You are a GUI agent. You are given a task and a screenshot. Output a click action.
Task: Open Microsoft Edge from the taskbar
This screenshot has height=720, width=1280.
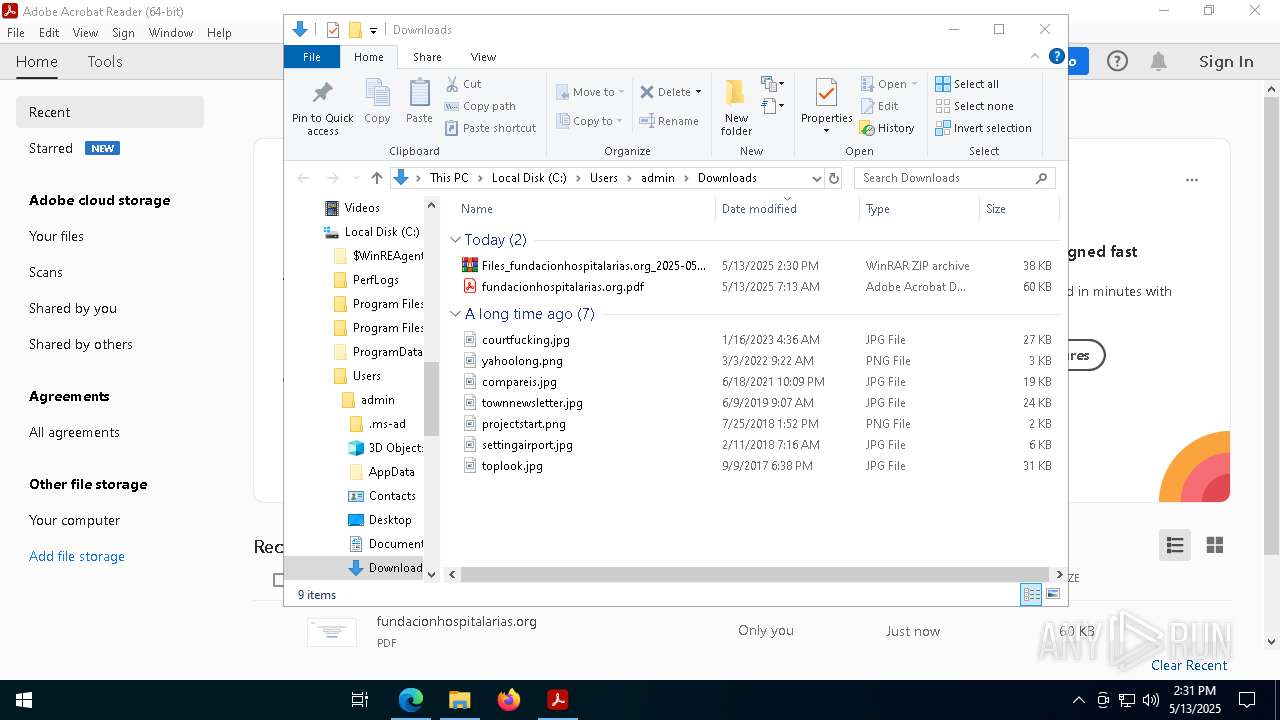coord(411,700)
